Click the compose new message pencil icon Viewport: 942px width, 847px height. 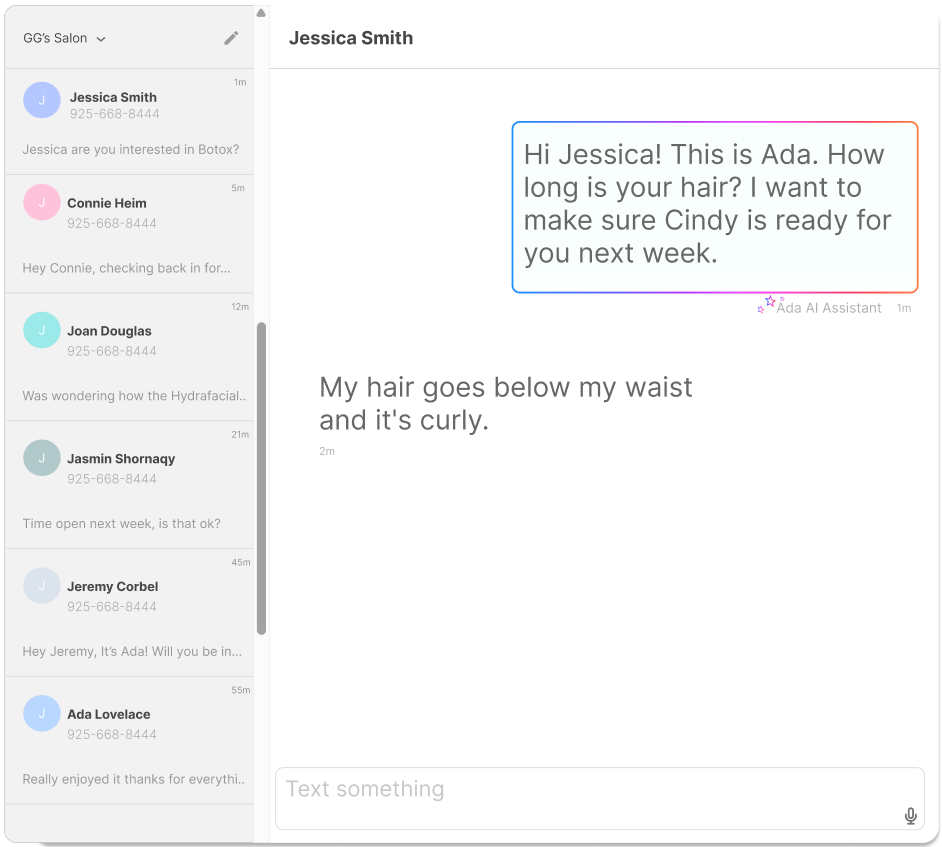point(231,38)
